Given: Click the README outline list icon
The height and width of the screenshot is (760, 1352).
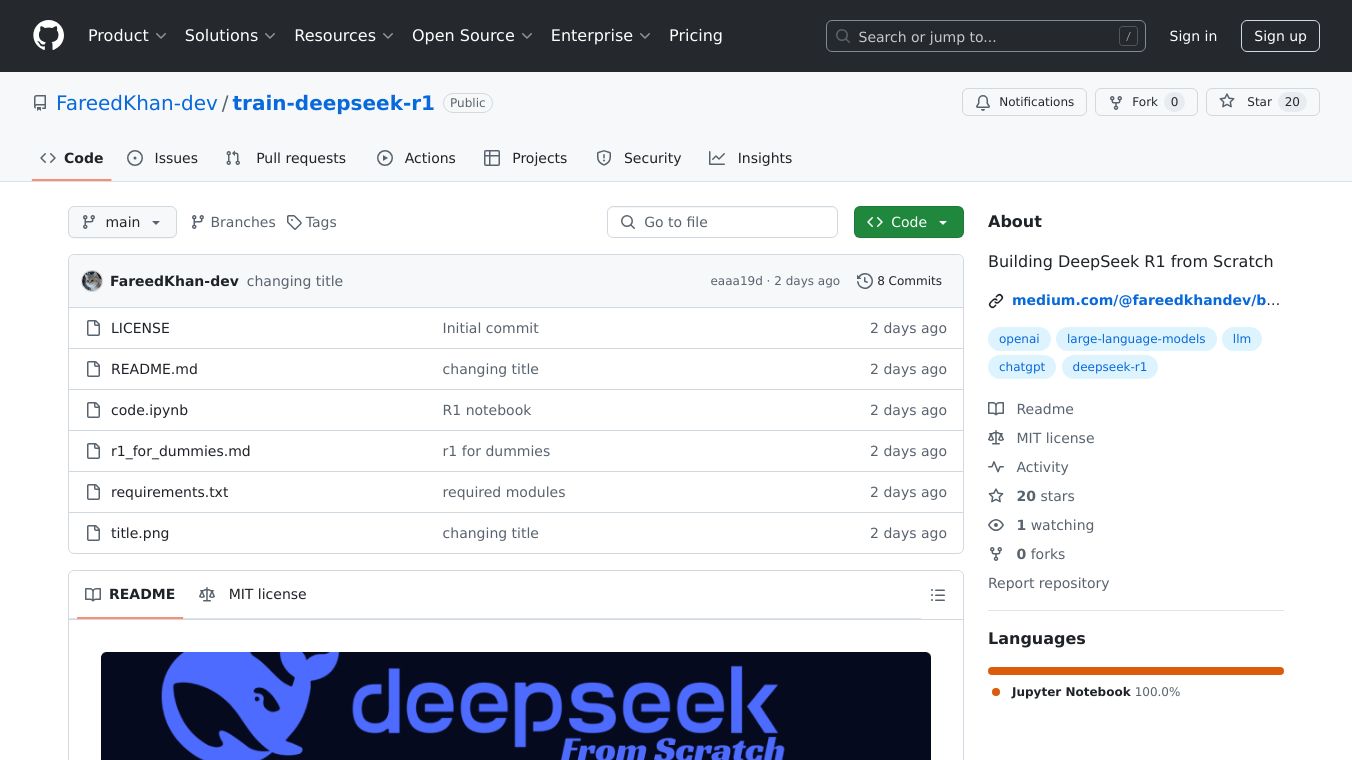Looking at the screenshot, I should 937,595.
